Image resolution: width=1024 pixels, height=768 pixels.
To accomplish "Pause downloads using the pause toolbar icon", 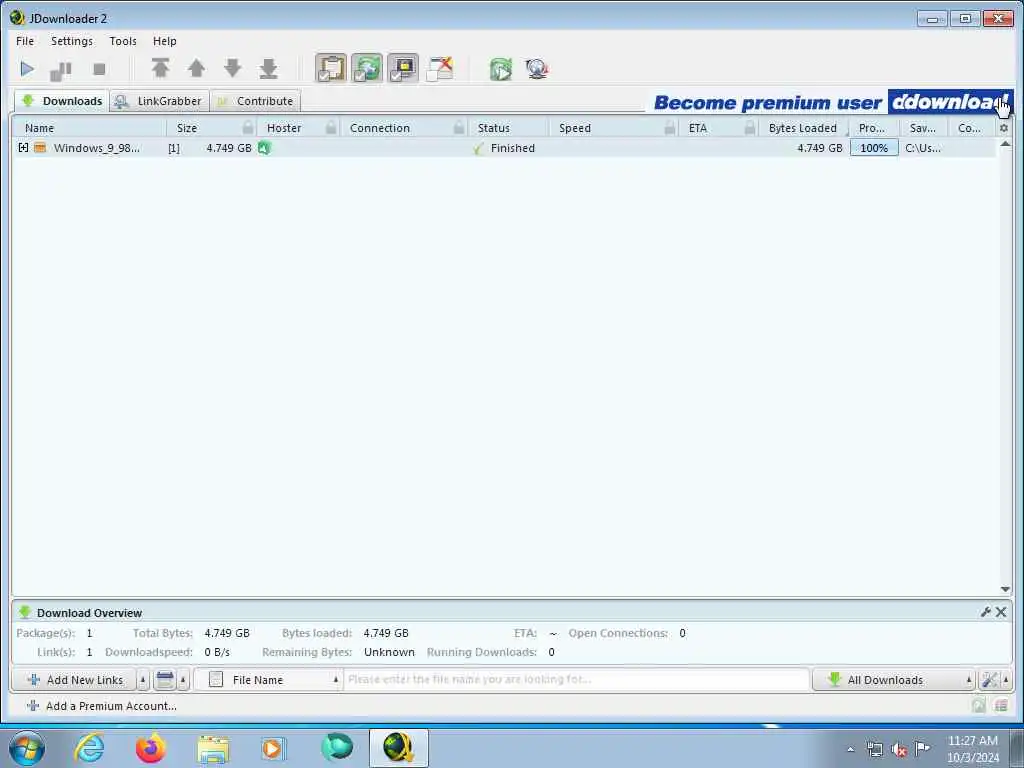I will (x=61, y=69).
